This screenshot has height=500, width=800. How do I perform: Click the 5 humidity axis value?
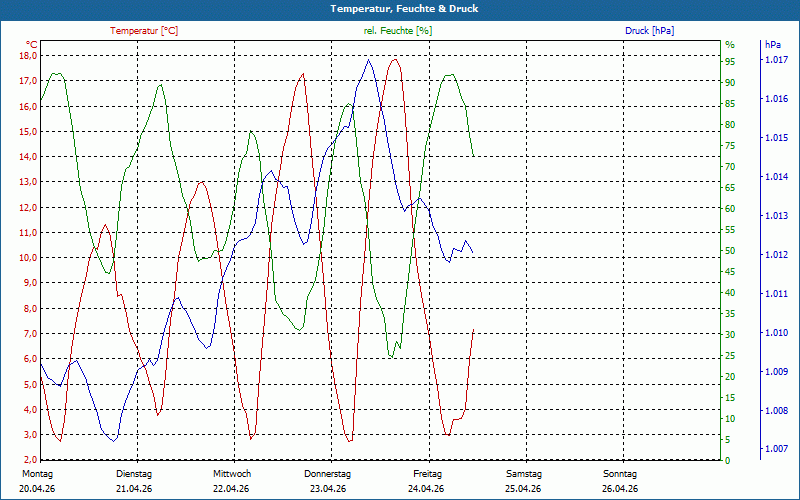(728, 440)
